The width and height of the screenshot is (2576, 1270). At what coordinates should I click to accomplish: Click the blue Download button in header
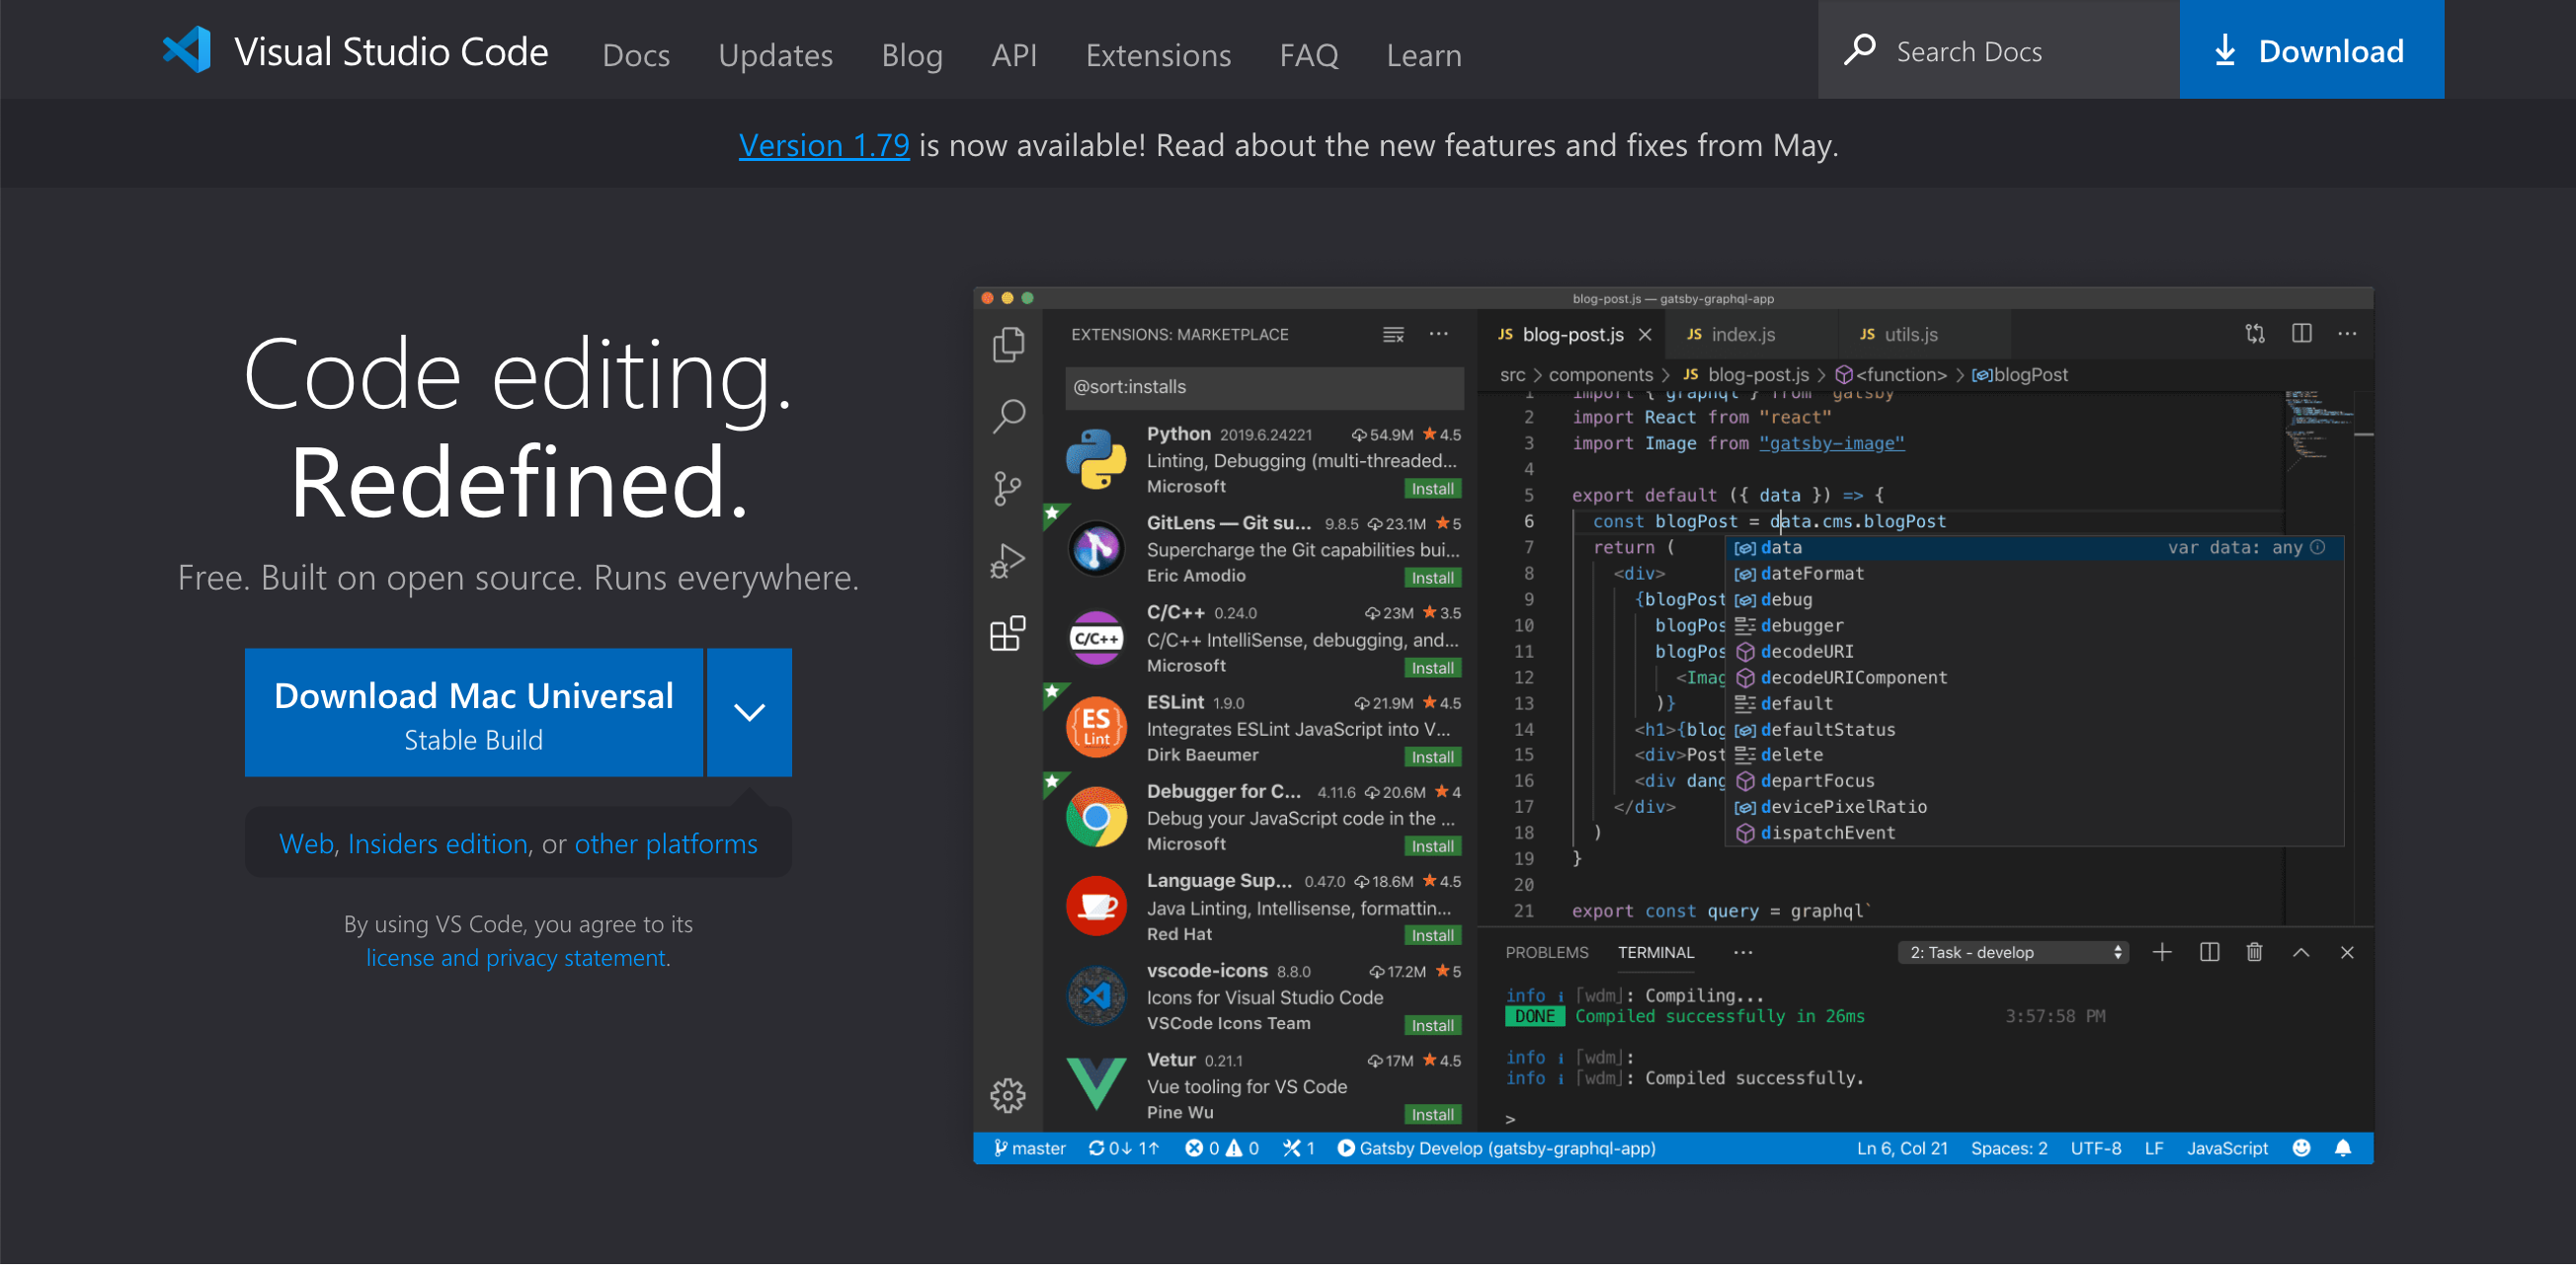coord(2311,50)
